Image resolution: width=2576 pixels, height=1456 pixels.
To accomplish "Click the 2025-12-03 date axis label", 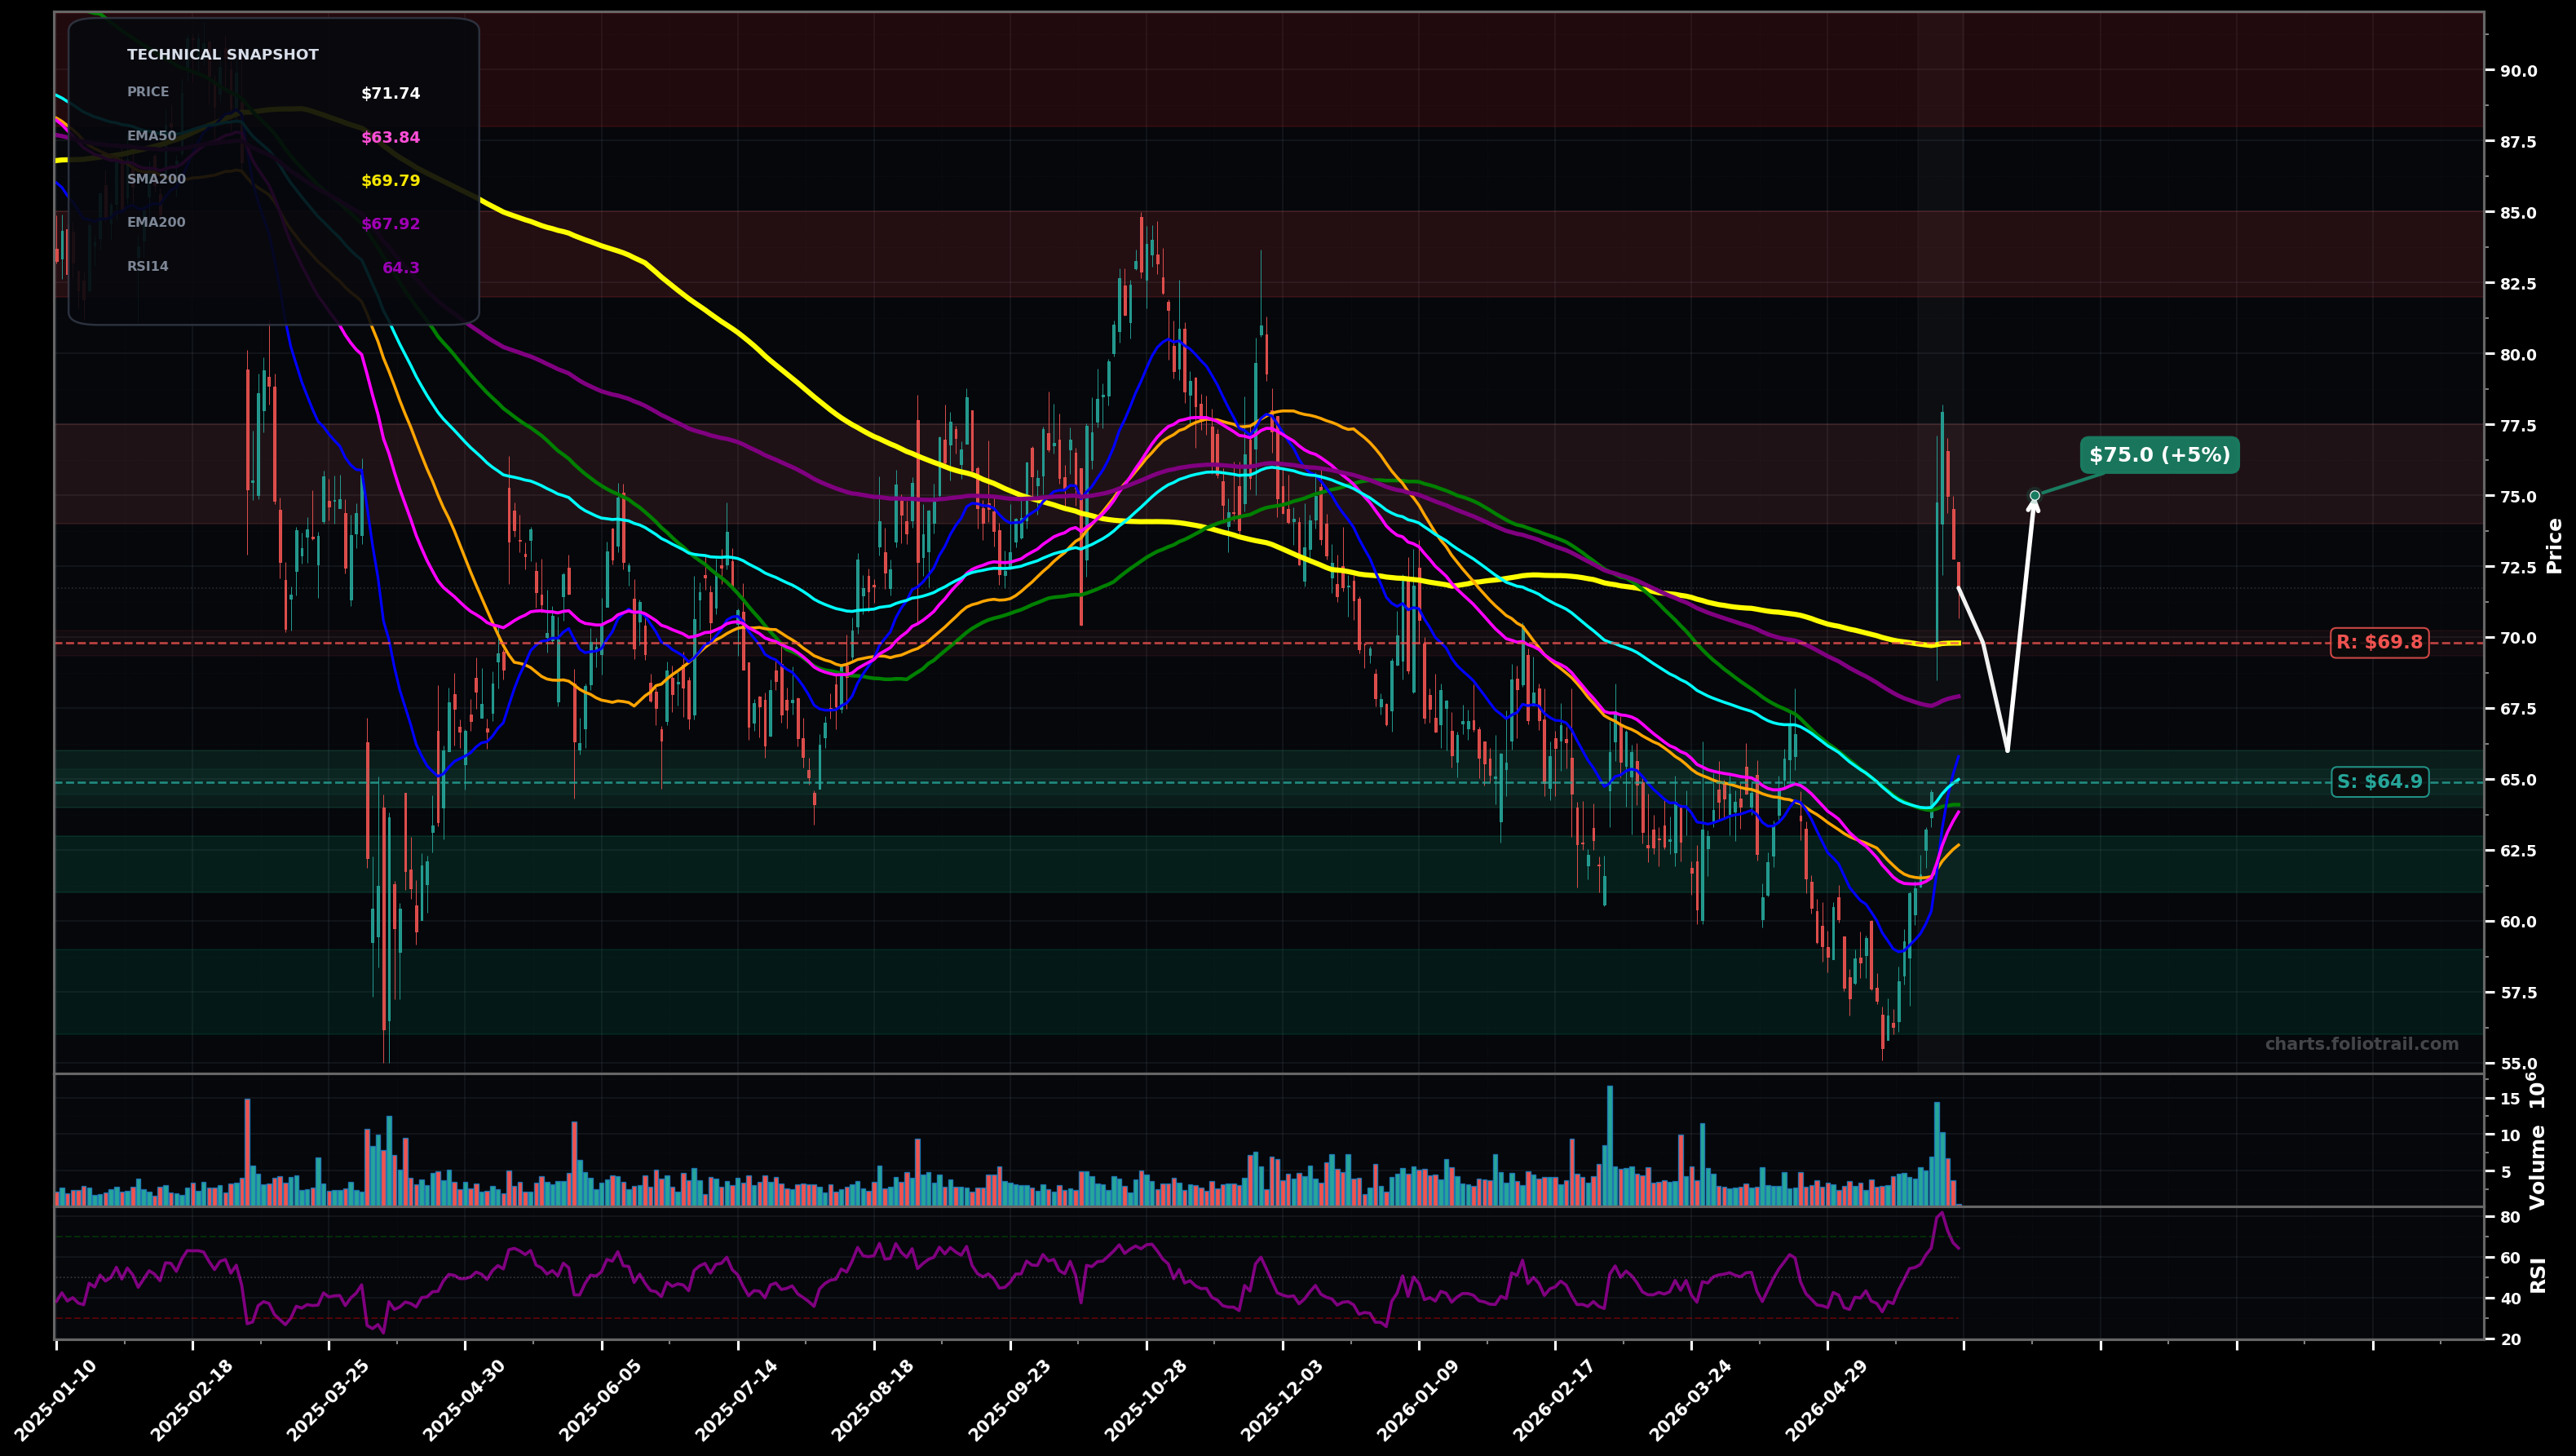I will click(x=1281, y=1400).
